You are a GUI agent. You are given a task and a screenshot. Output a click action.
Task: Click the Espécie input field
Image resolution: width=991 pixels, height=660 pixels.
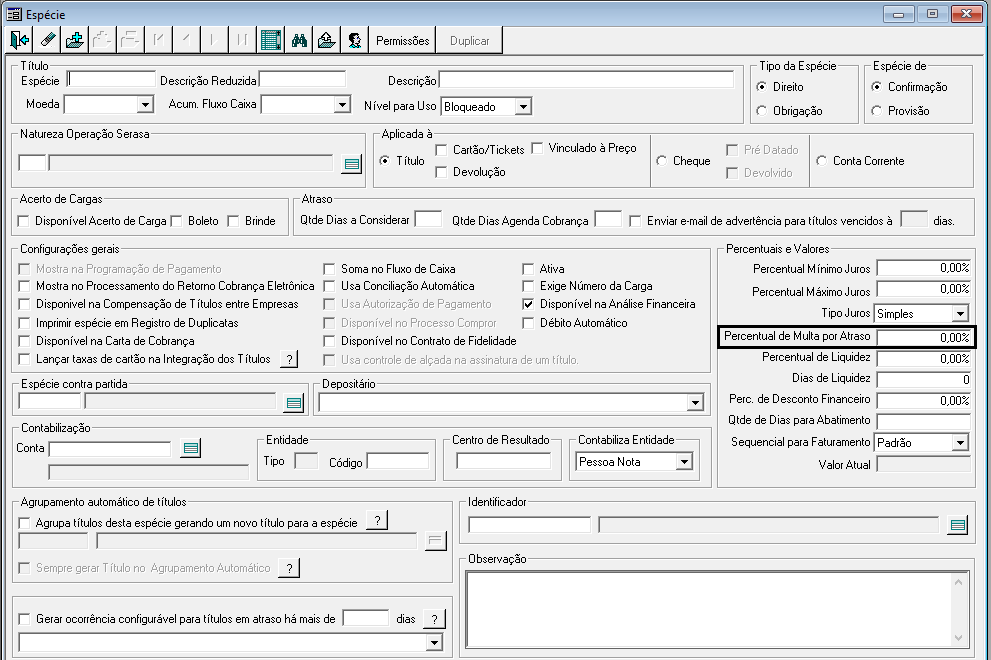(x=111, y=80)
